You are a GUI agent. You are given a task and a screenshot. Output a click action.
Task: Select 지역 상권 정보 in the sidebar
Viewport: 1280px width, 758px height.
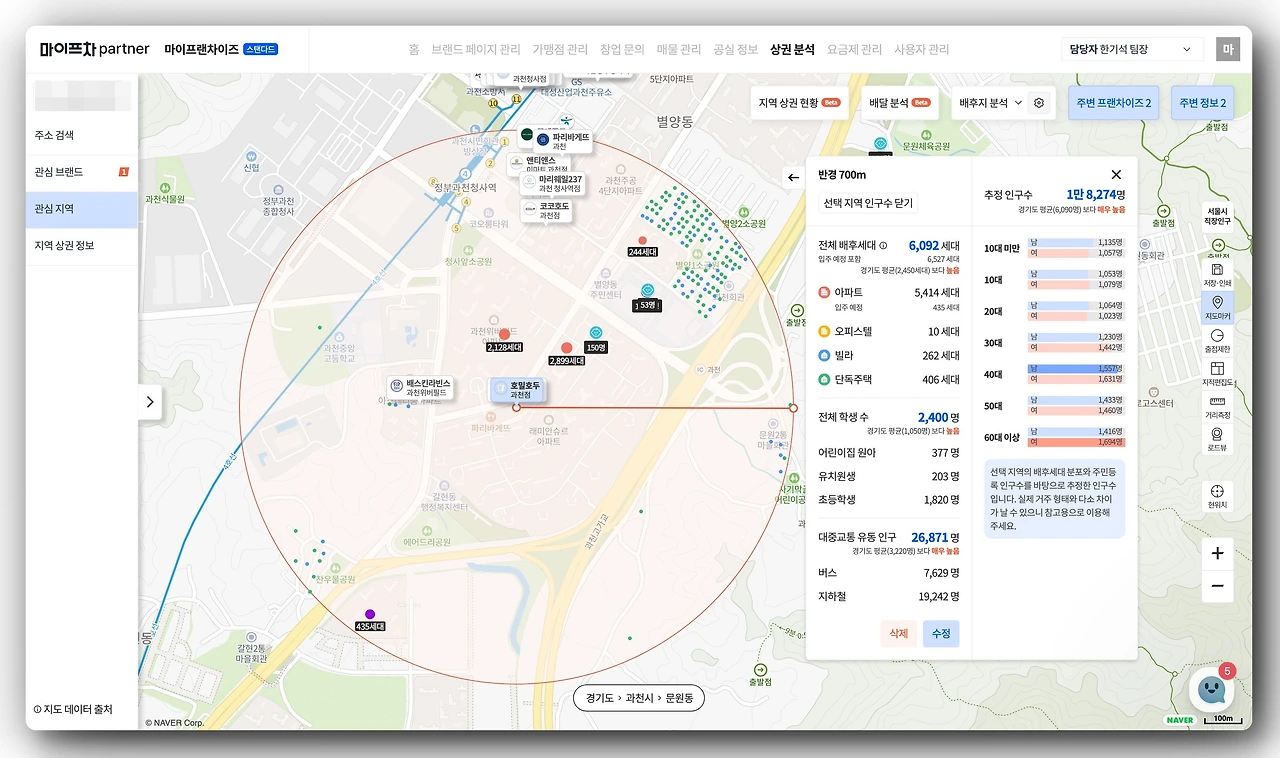(x=82, y=246)
